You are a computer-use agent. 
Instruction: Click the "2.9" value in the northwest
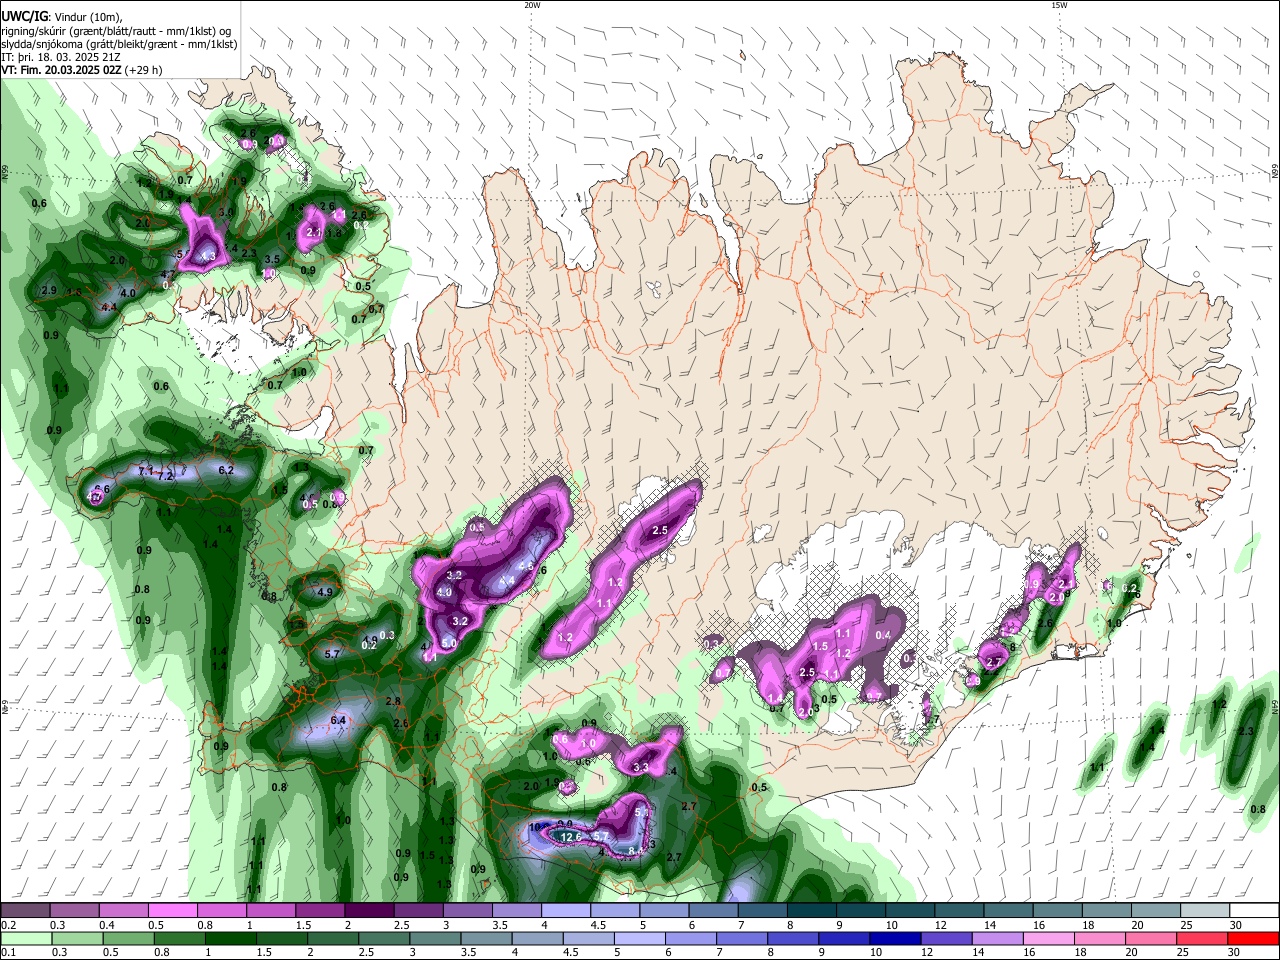[49, 291]
